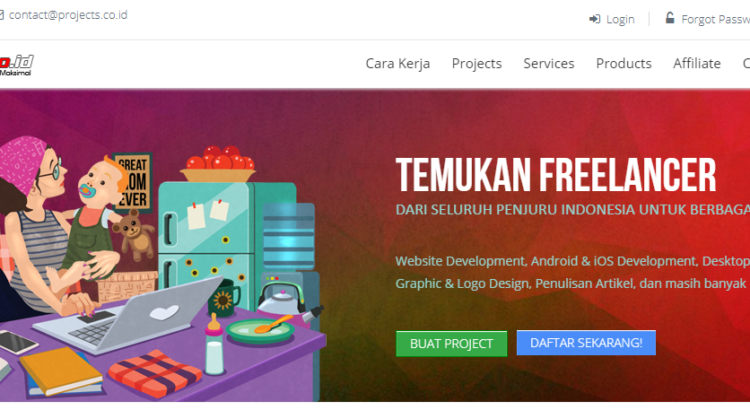The height and width of the screenshot is (410, 750).
Task: Click the contact@projects.co.id email address
Action: coord(68,15)
